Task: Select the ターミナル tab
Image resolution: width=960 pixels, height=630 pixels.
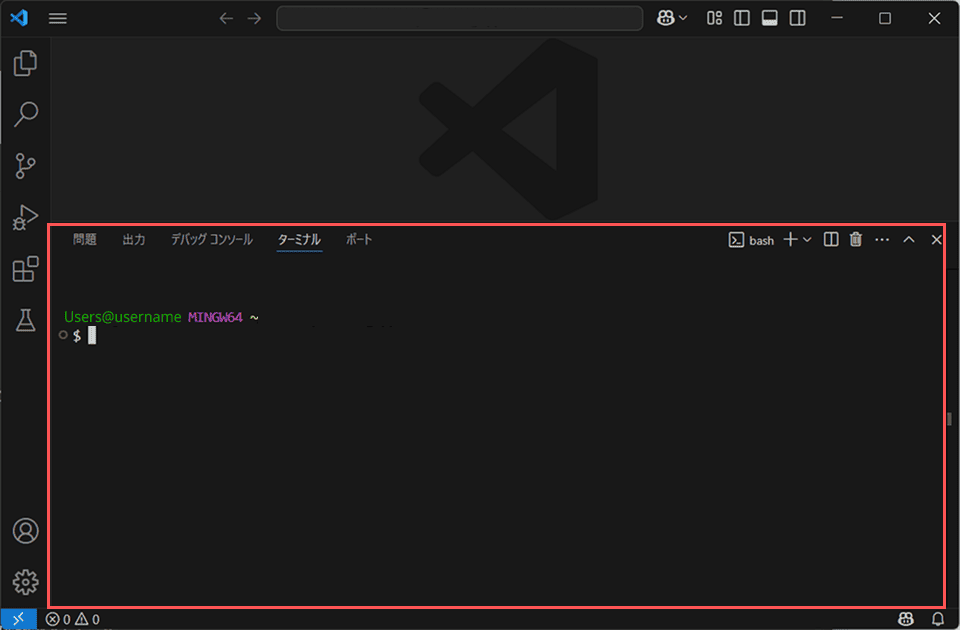Action: point(299,239)
